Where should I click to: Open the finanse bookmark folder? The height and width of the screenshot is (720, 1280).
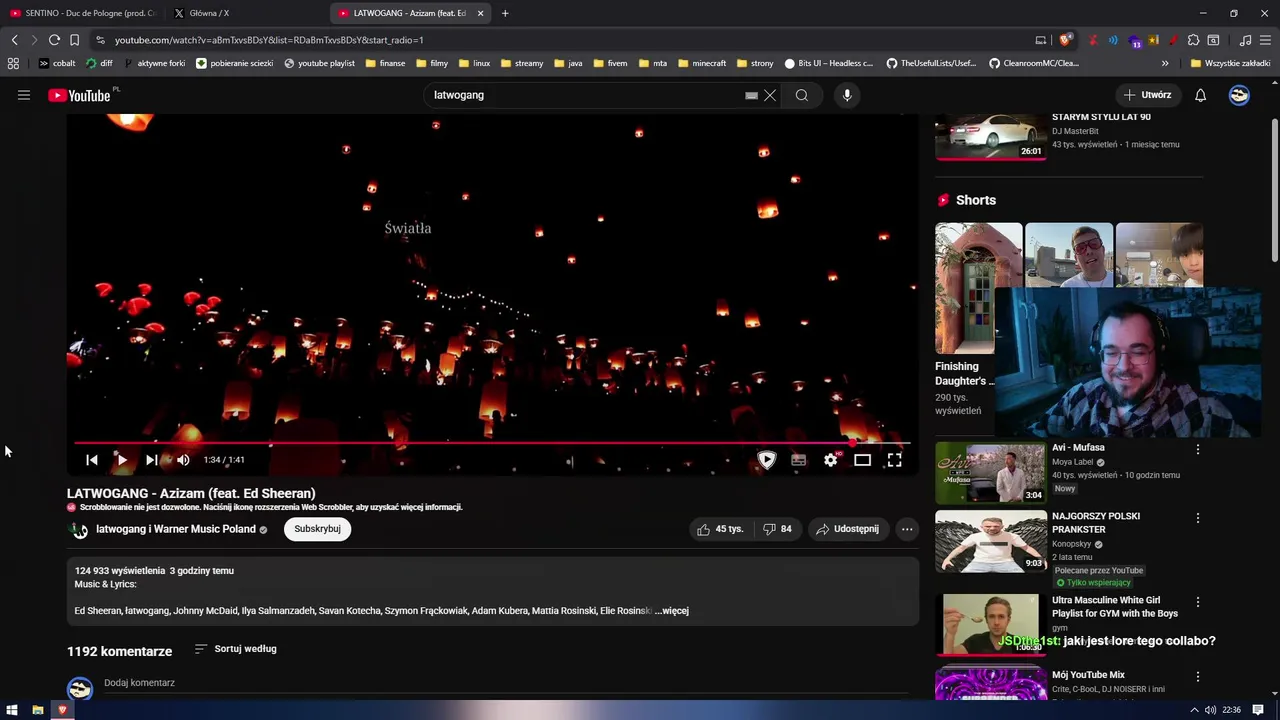pos(385,63)
